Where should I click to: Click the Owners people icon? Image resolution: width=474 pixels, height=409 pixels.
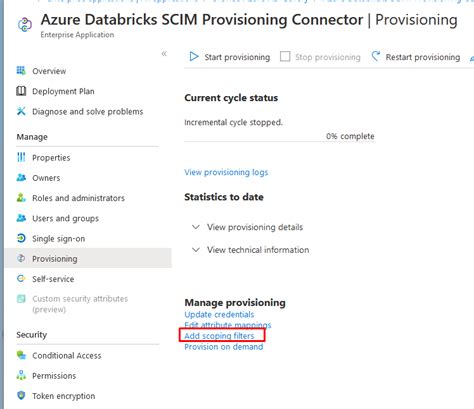click(21, 178)
